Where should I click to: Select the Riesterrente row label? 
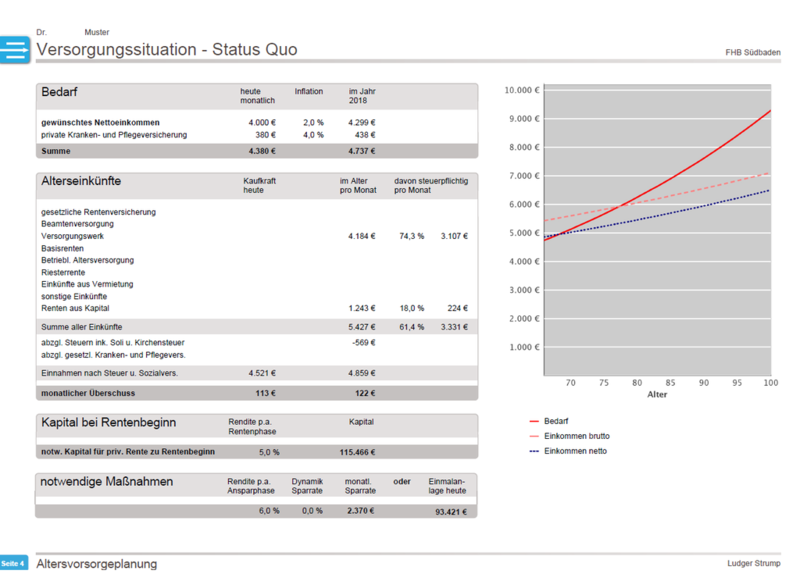pos(63,272)
